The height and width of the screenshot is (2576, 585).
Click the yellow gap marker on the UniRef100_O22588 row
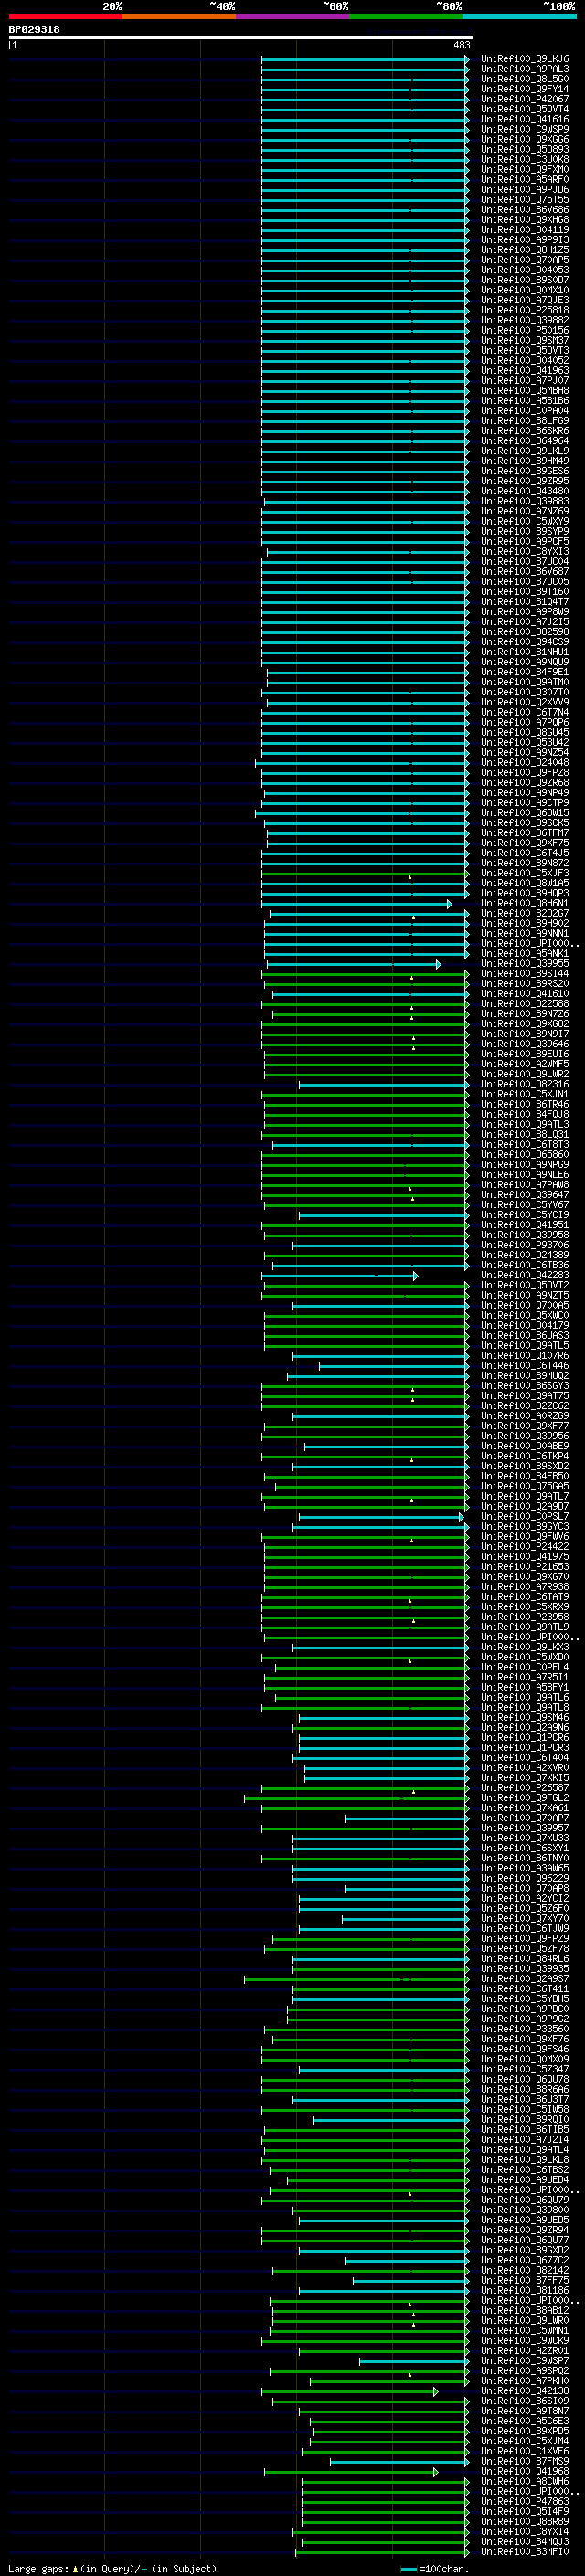[411, 1007]
